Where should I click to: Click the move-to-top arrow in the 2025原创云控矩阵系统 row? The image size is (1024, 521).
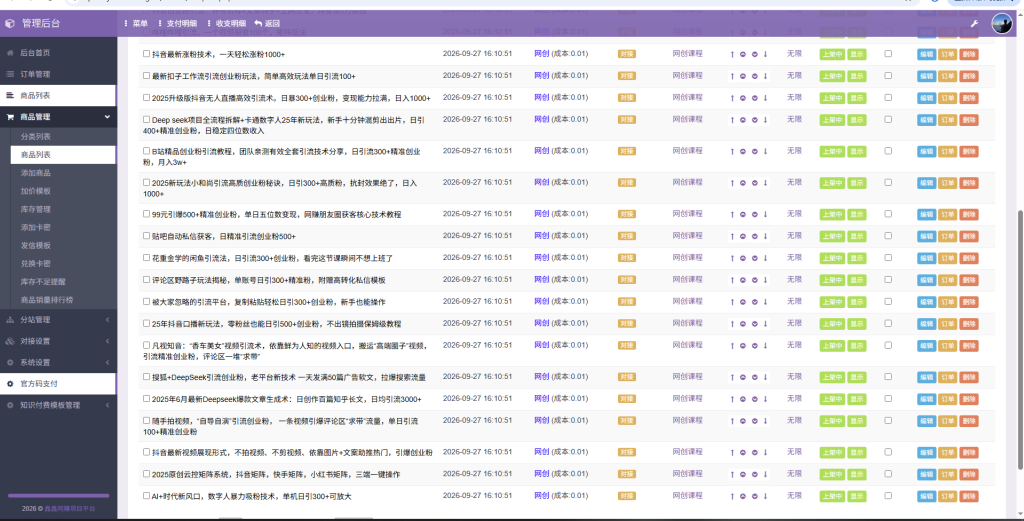click(732, 474)
